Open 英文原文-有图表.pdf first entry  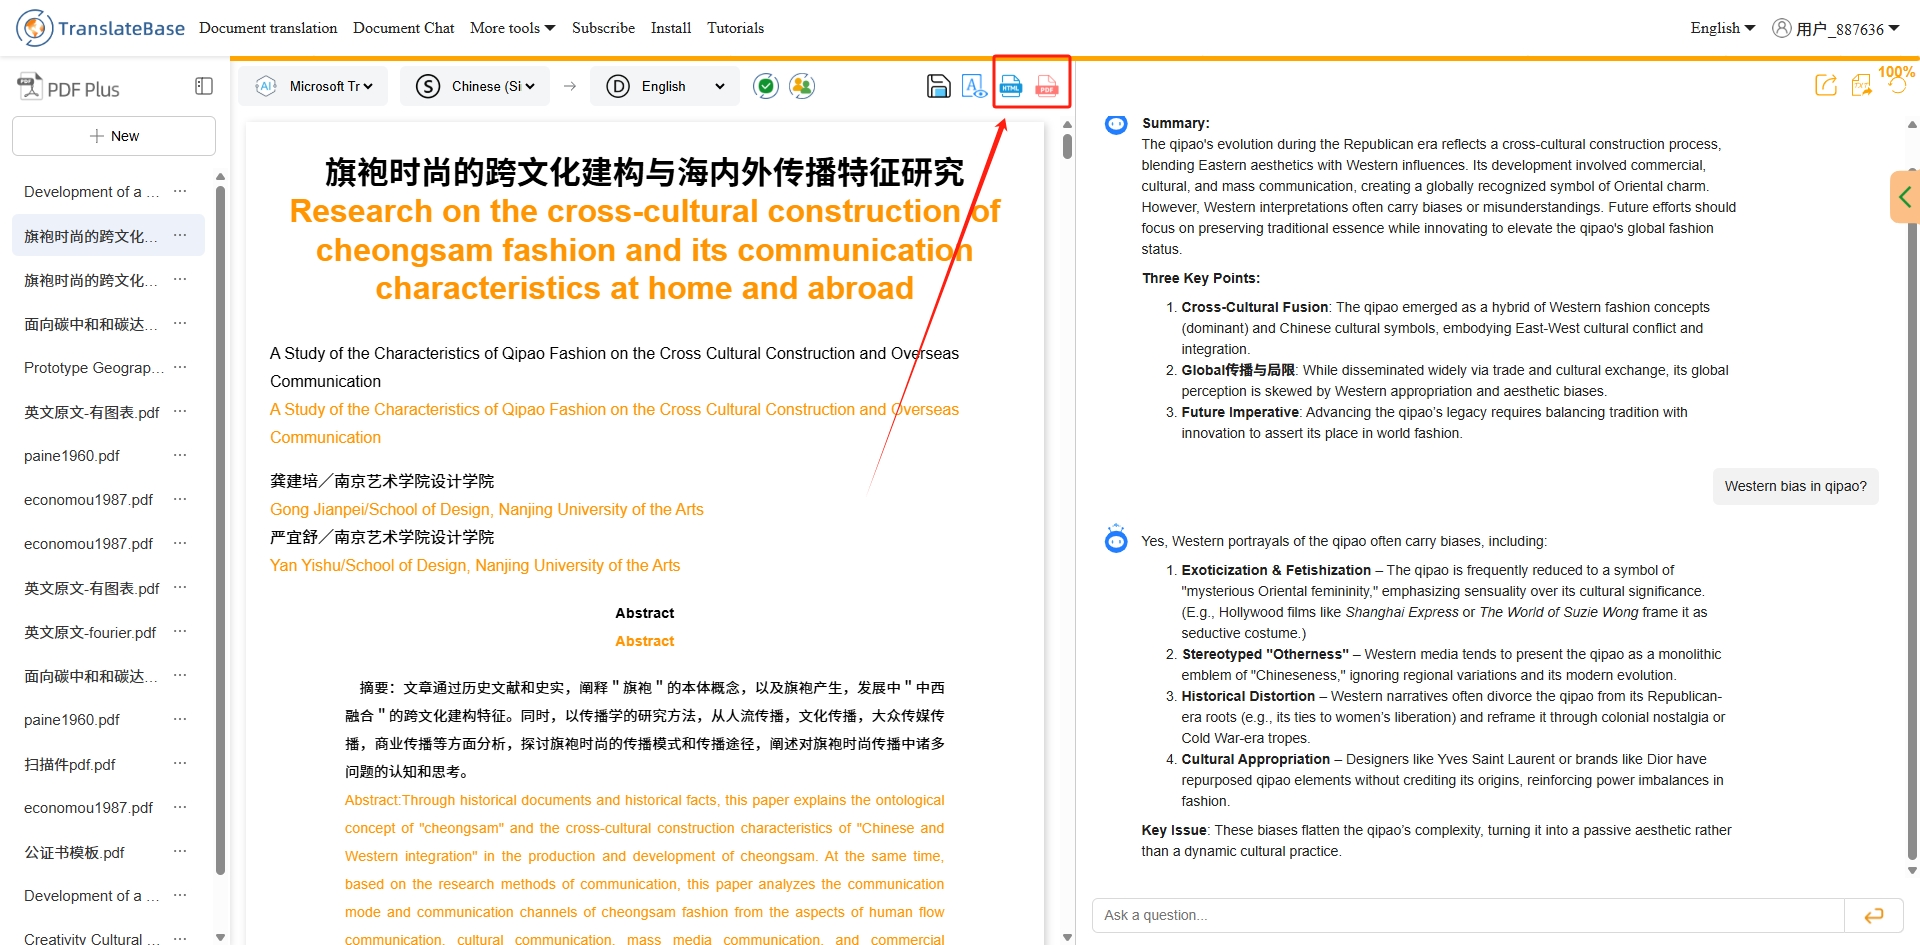(91, 412)
